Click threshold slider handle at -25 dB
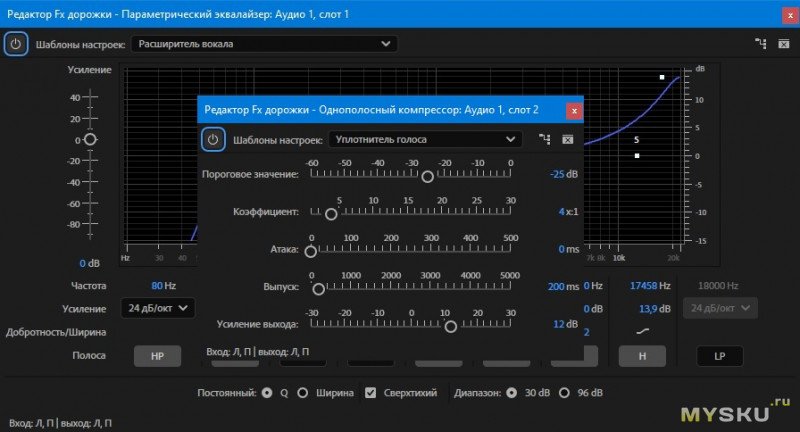Image resolution: width=800 pixels, height=432 pixels. coord(427,176)
